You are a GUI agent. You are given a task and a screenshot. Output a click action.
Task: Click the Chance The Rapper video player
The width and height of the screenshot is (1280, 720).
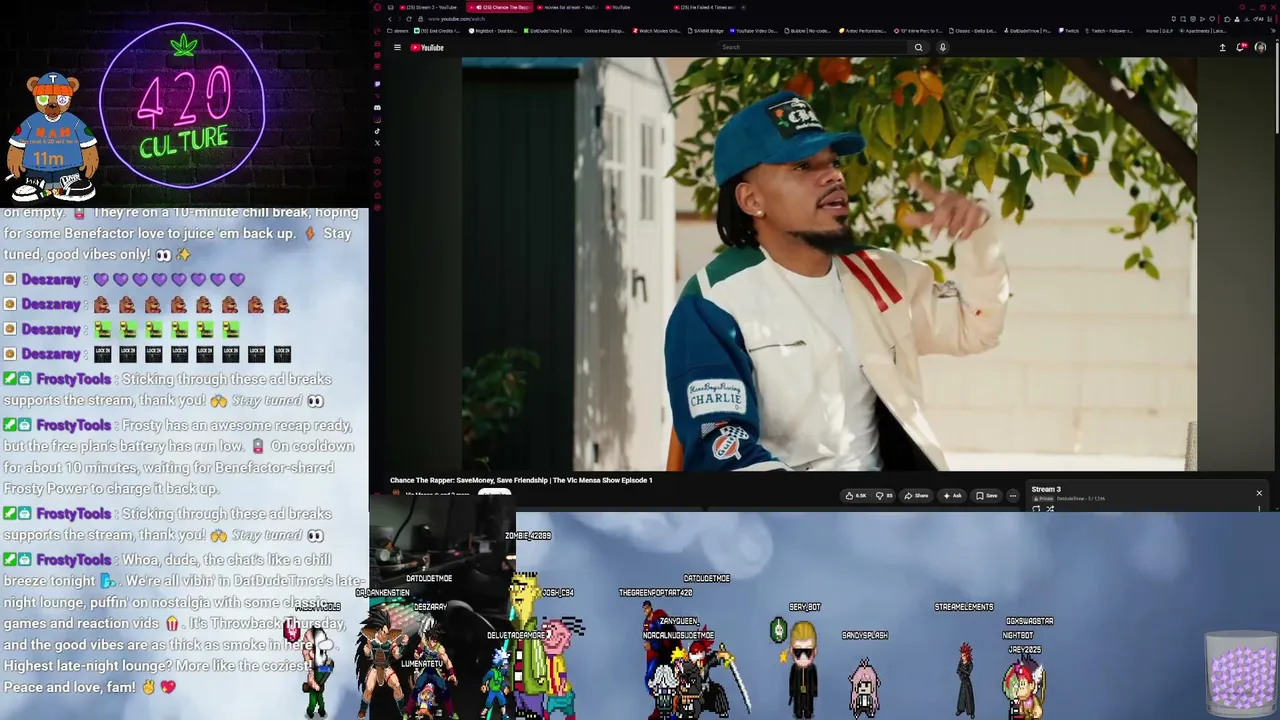[829, 263]
